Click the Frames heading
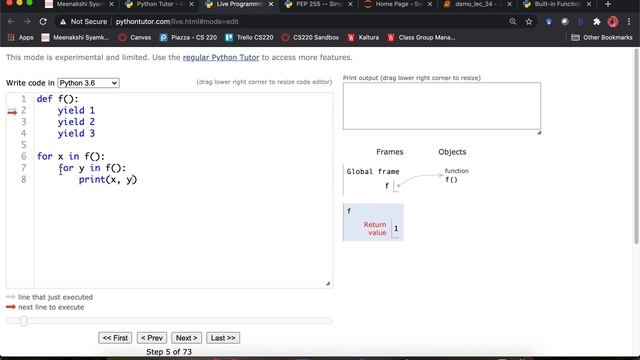This screenshot has height=360, width=640. click(x=390, y=152)
